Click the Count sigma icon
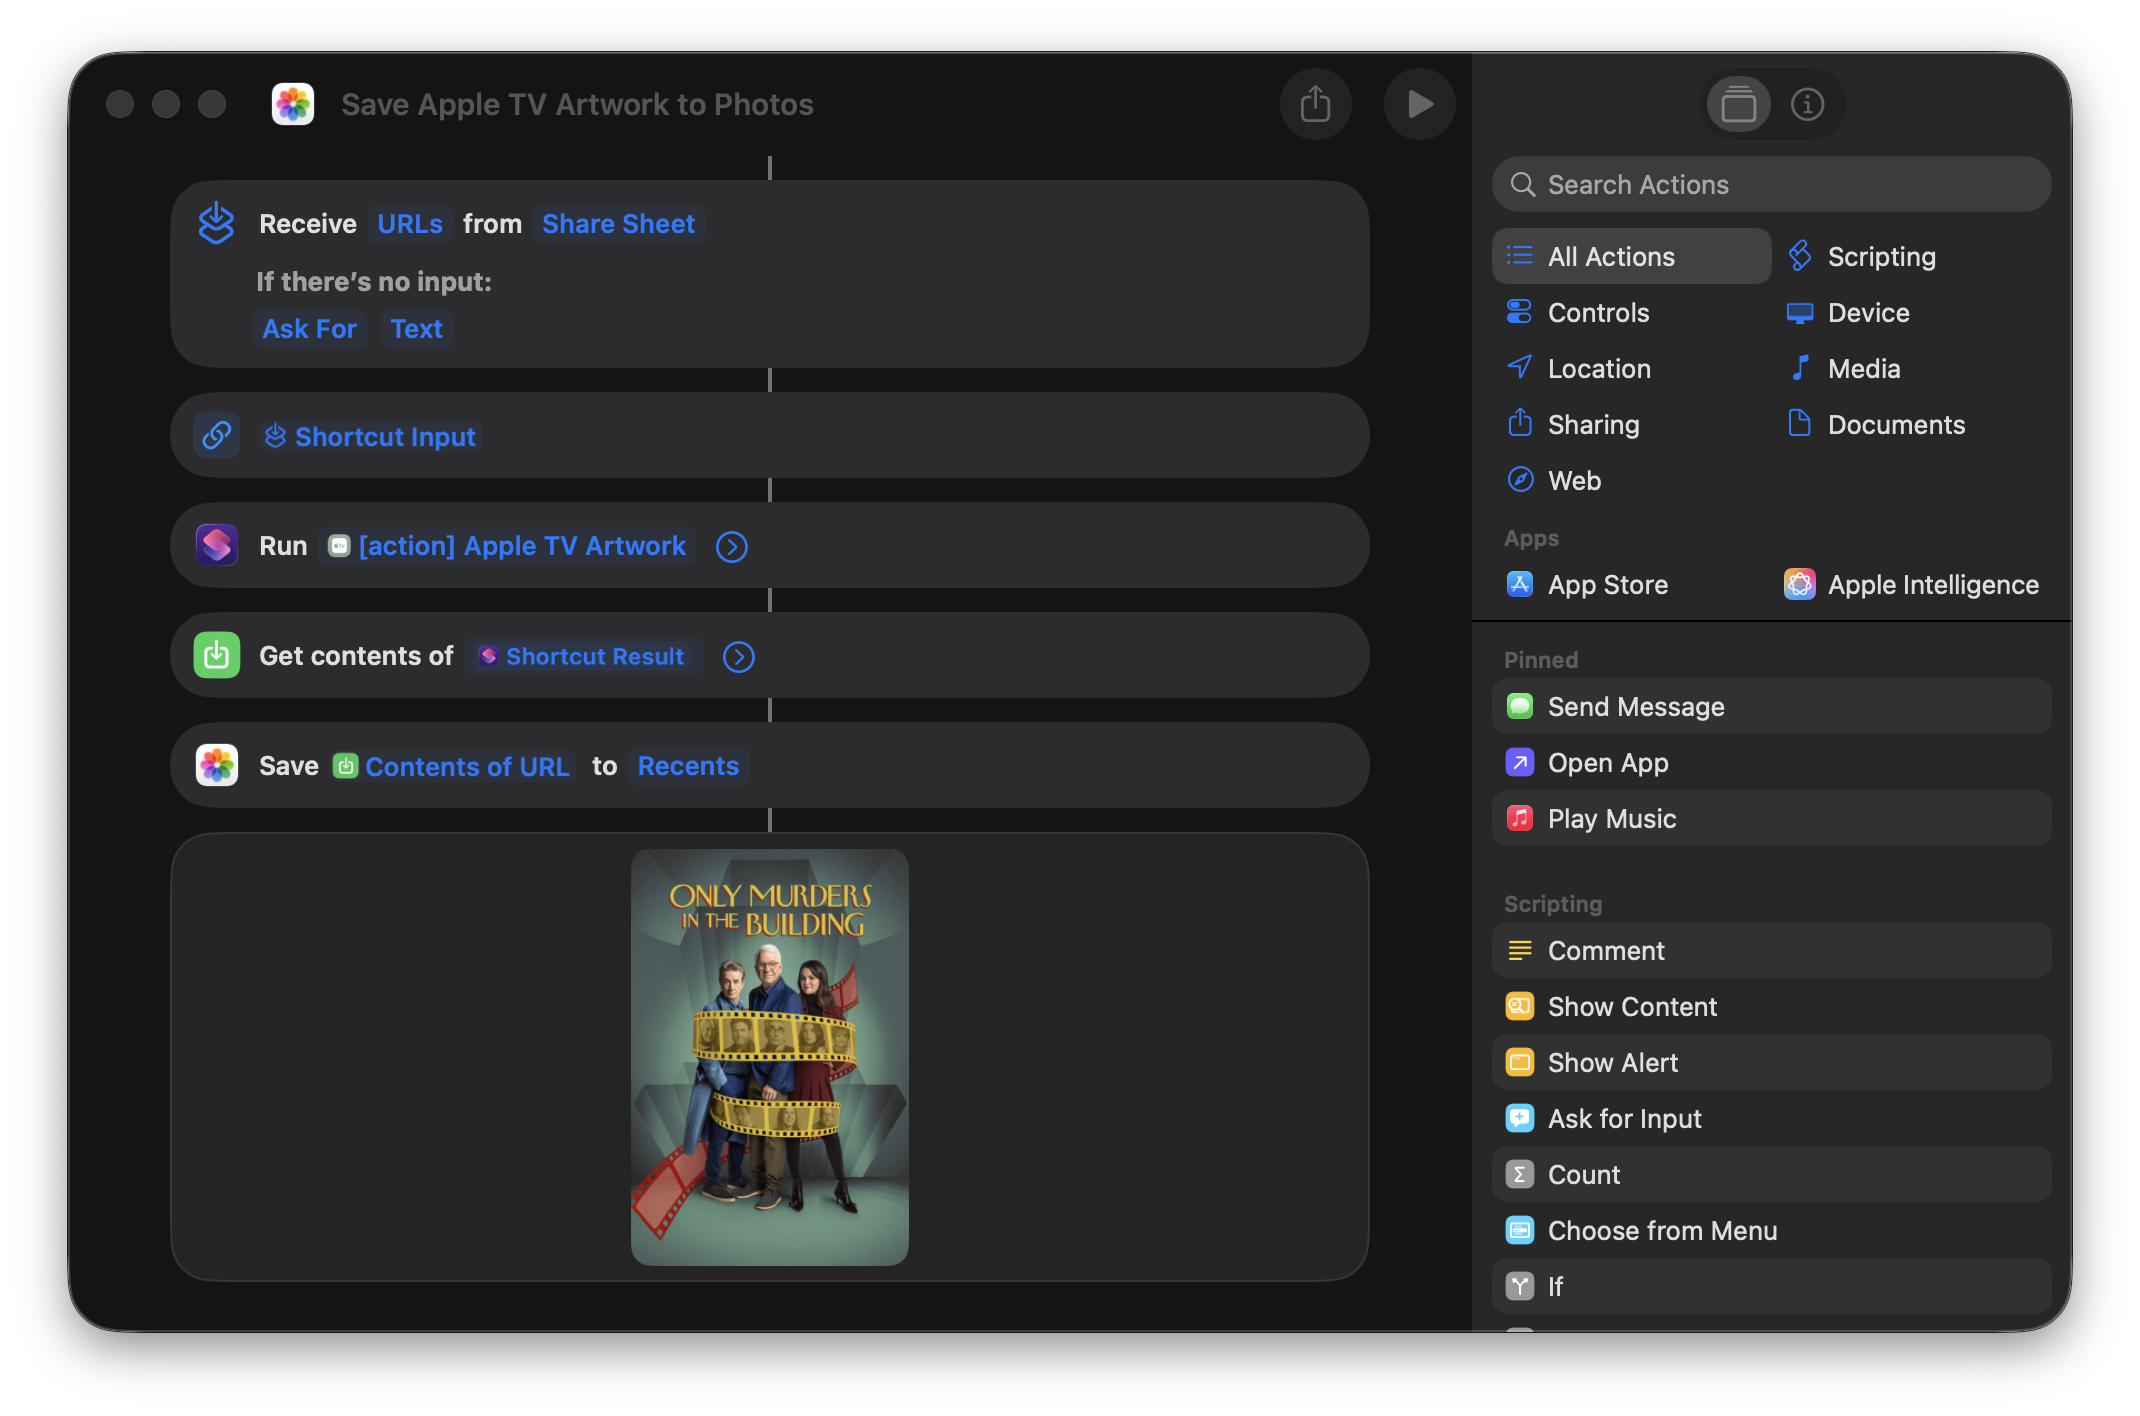 pyautogui.click(x=1520, y=1174)
